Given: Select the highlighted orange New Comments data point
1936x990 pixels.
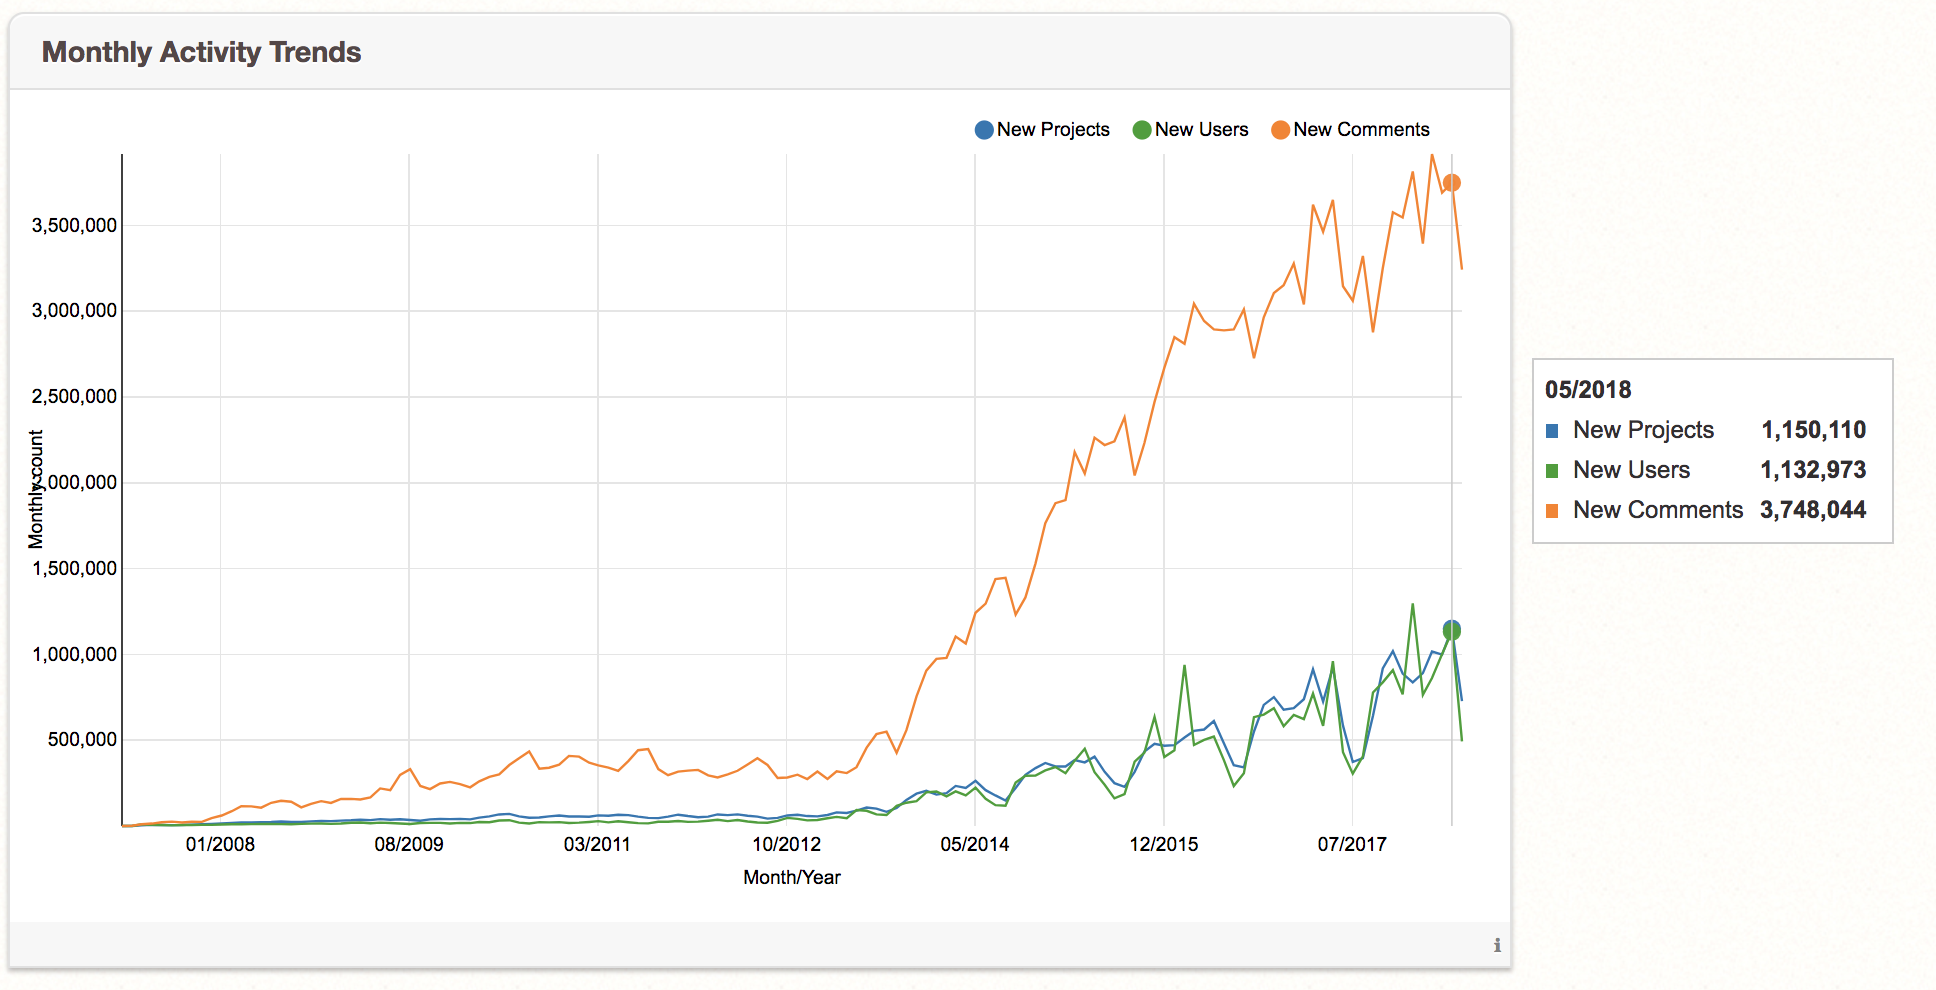Looking at the screenshot, I should pos(1452,183).
